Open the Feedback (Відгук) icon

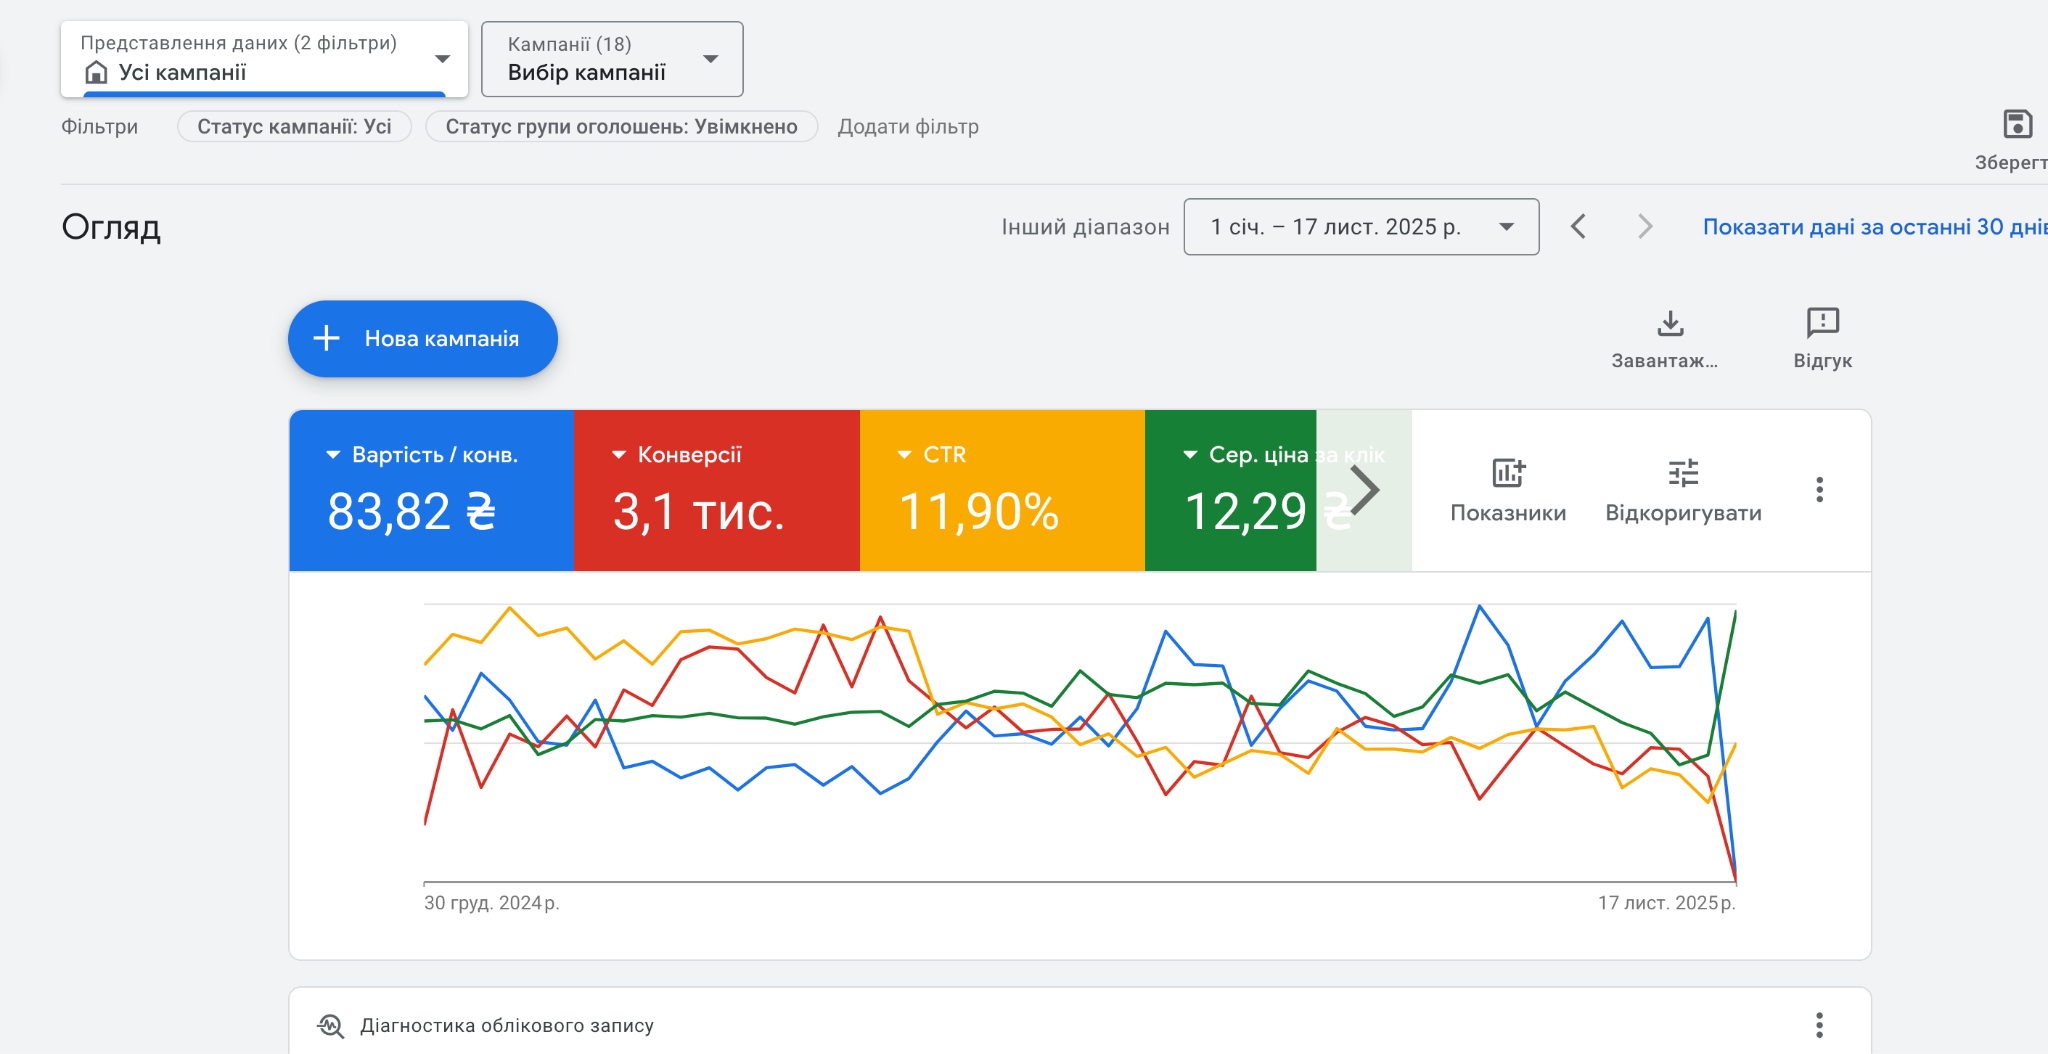(1822, 324)
